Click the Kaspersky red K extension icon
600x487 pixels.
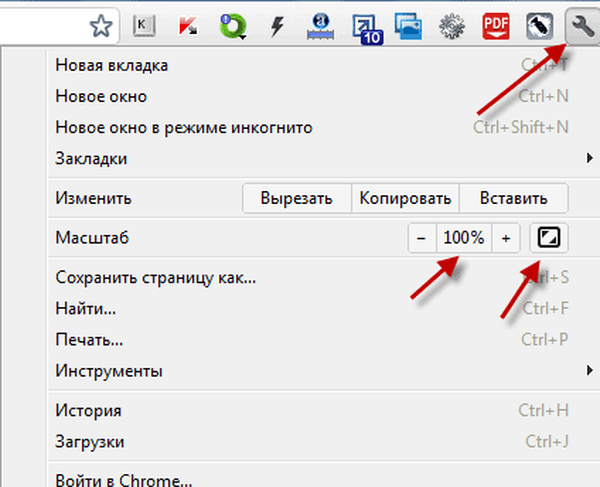point(187,26)
